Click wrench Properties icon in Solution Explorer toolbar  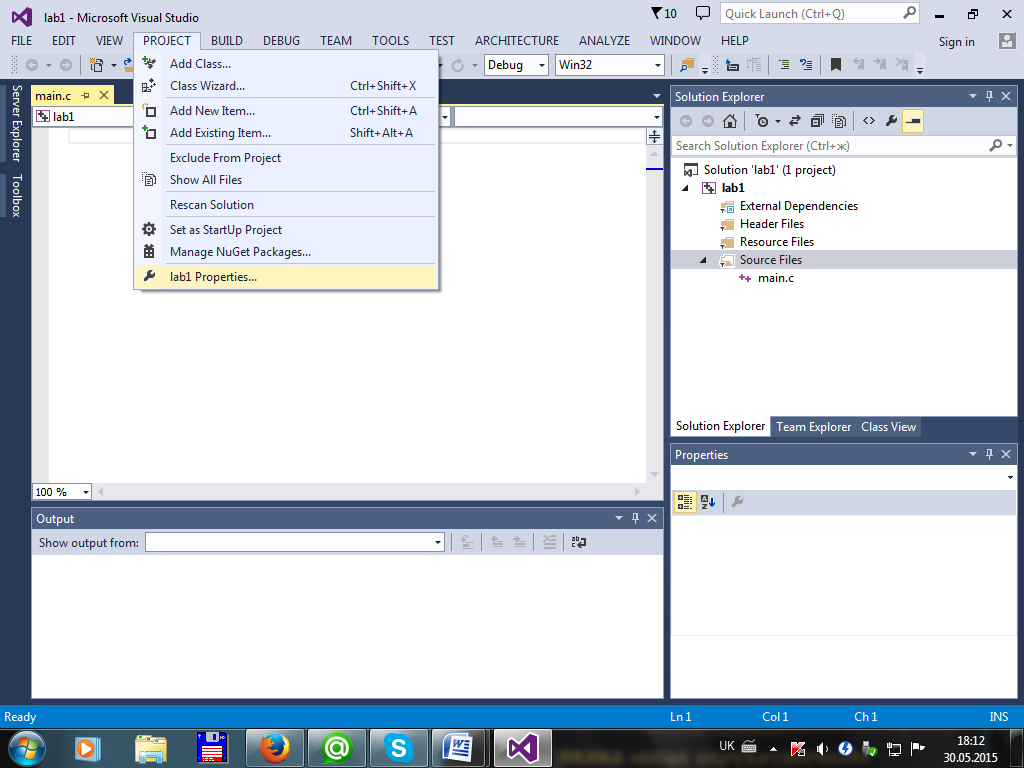click(x=891, y=121)
